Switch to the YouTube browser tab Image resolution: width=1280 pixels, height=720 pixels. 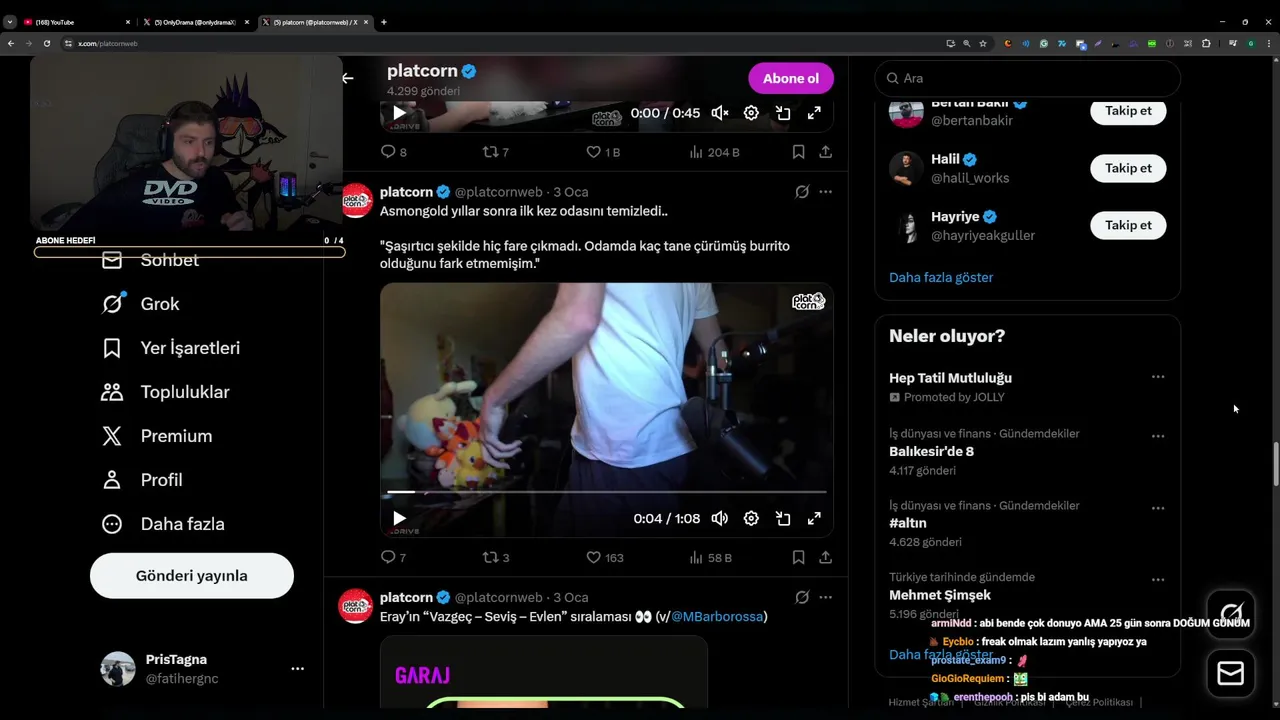coord(76,22)
